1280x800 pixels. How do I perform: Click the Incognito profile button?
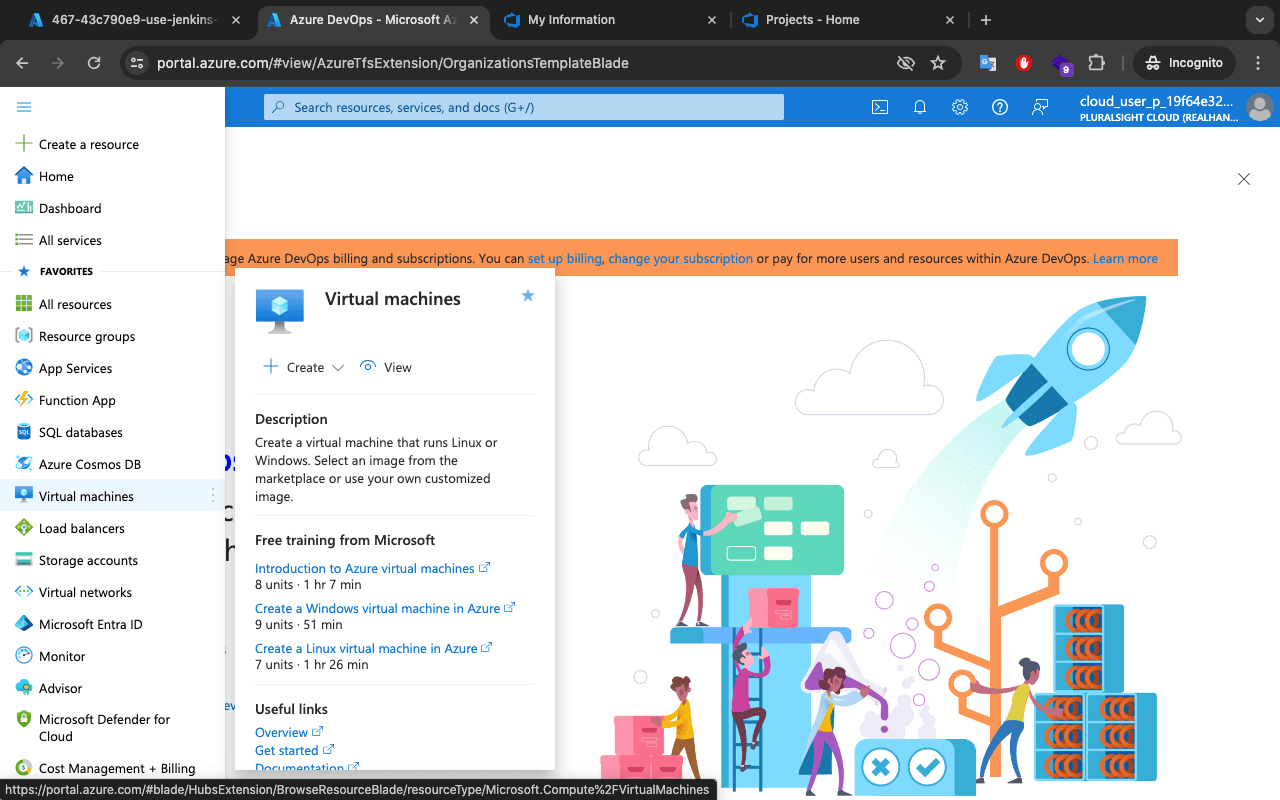(x=1185, y=63)
